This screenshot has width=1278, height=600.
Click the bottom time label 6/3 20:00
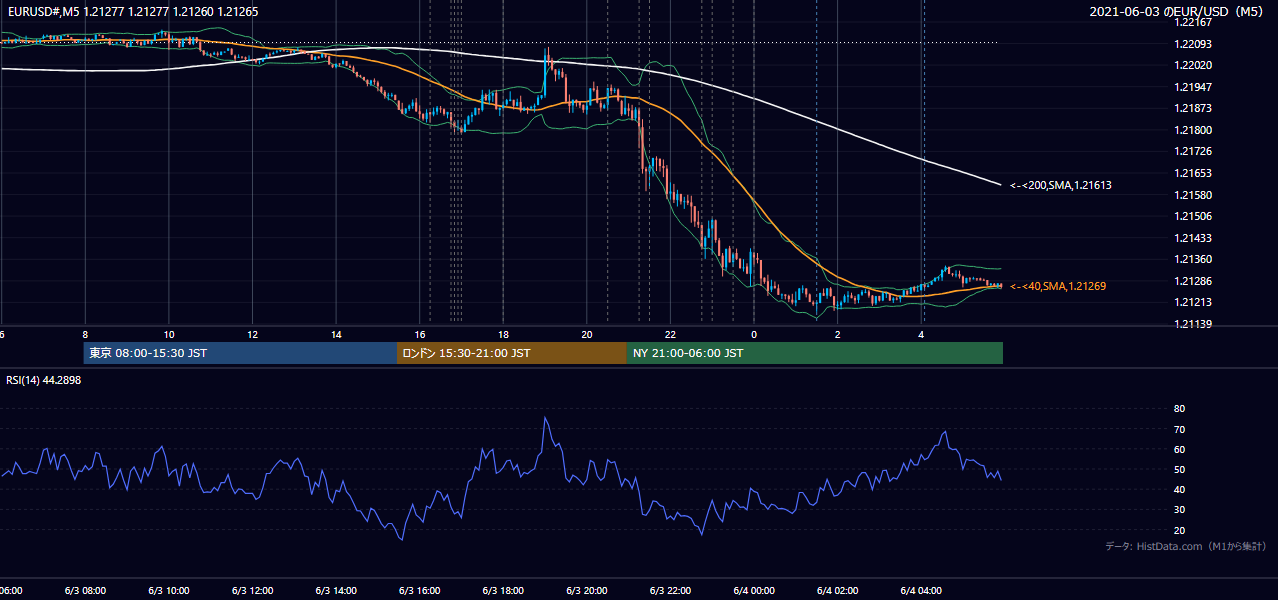(587, 590)
